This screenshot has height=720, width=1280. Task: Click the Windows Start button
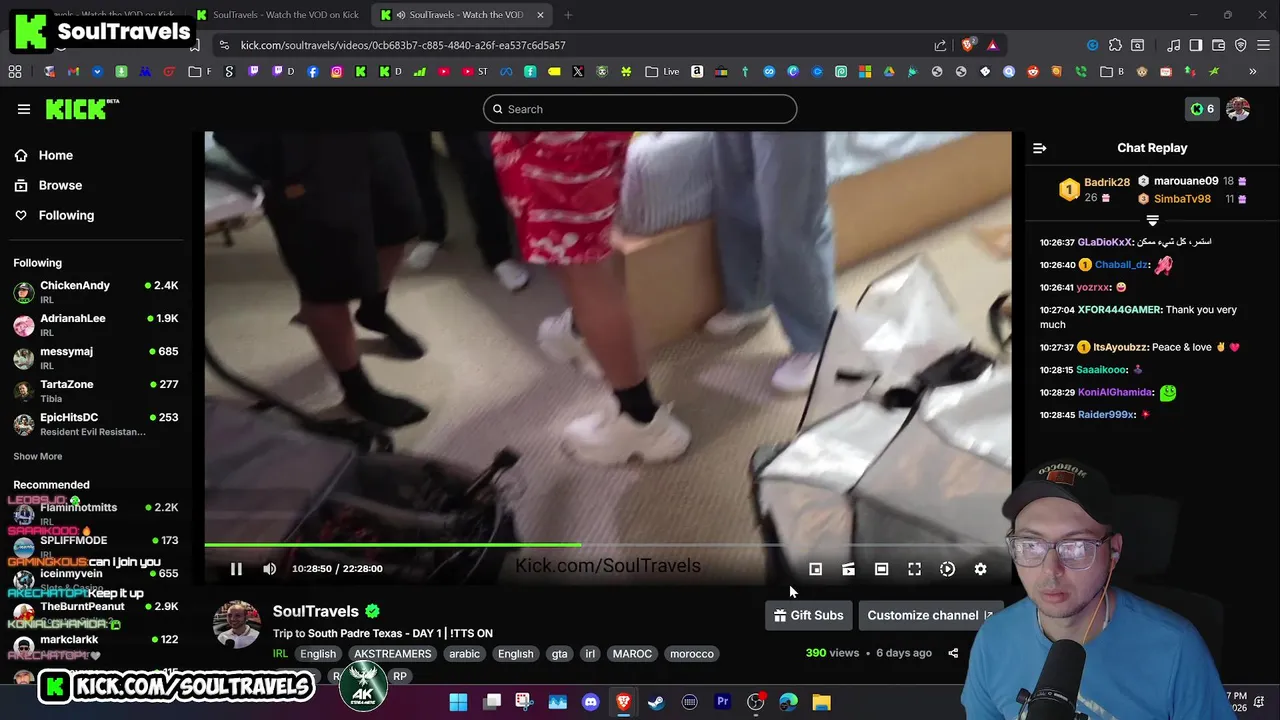coord(458,702)
